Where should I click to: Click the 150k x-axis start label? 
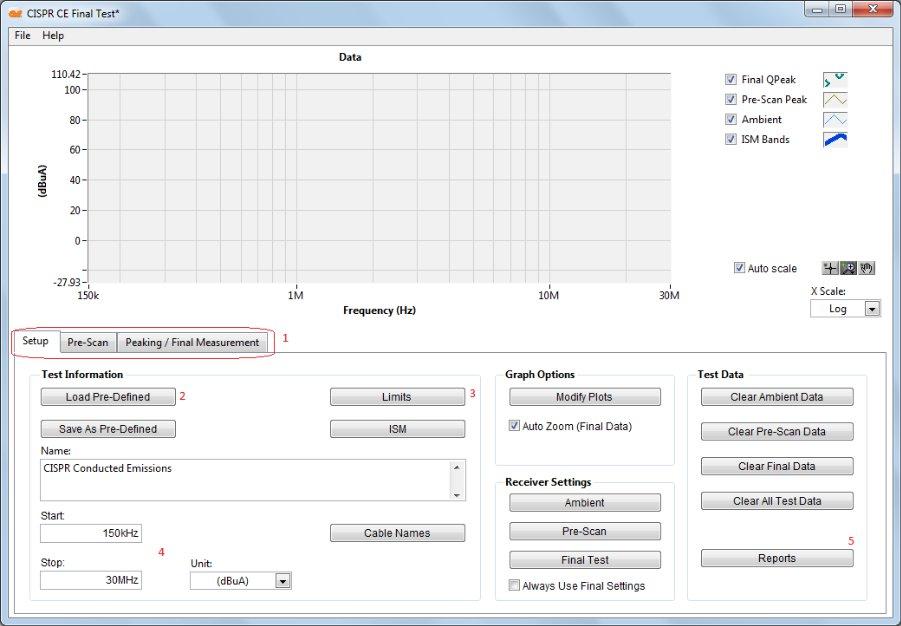click(88, 295)
